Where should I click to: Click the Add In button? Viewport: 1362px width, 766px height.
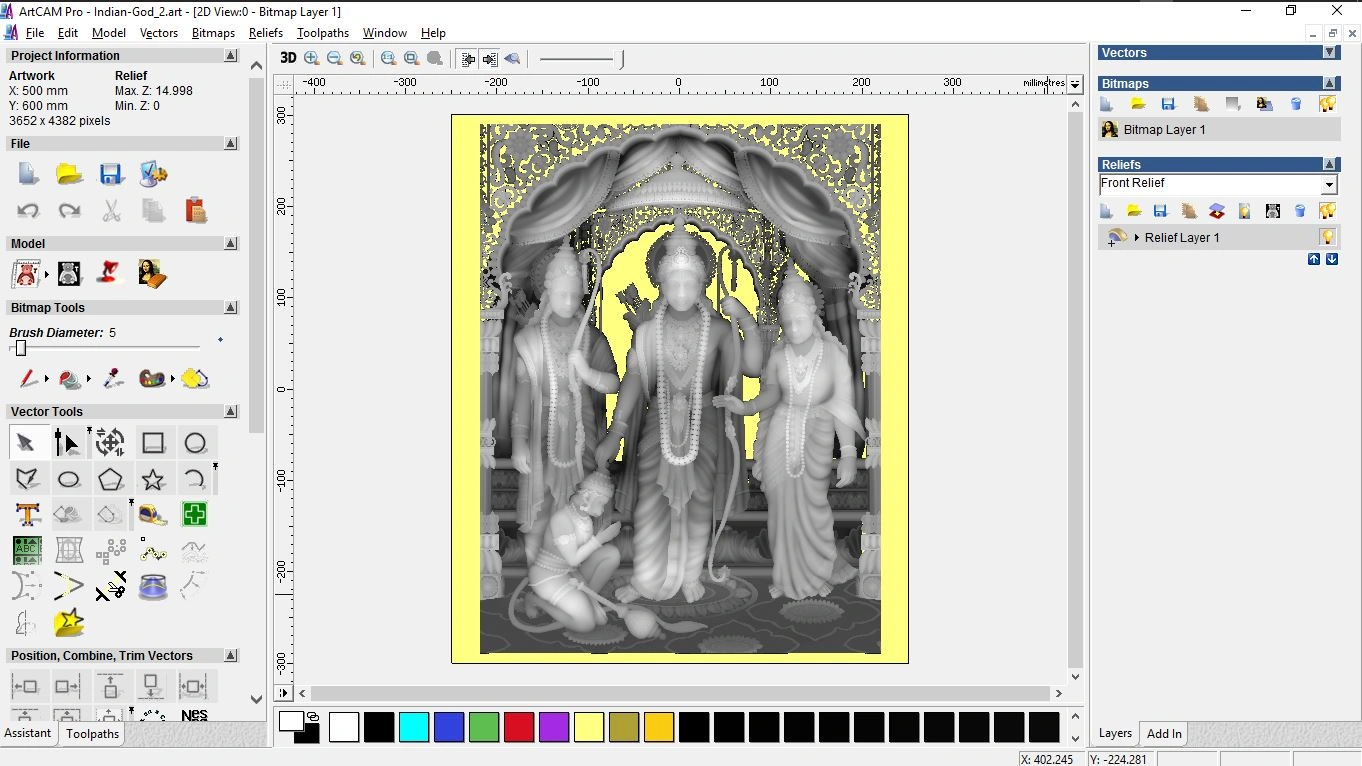coord(1163,733)
